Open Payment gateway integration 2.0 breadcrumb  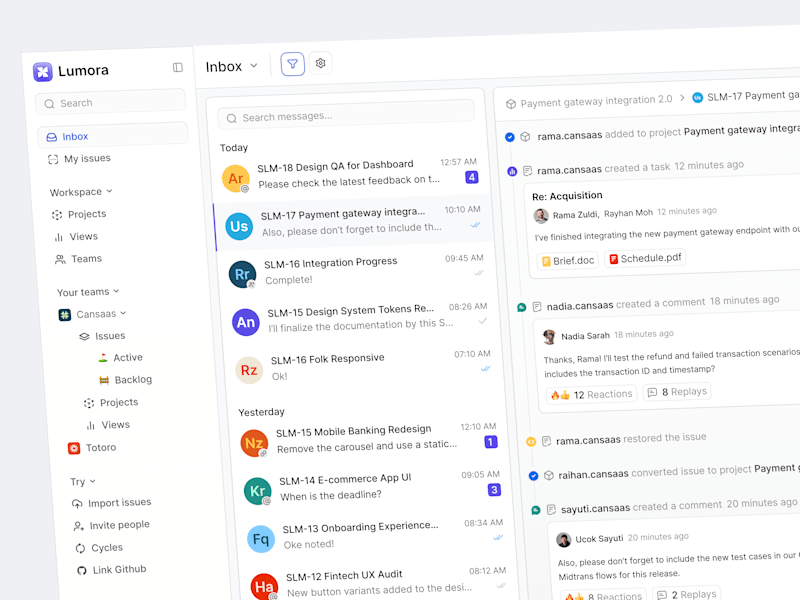tap(596, 101)
